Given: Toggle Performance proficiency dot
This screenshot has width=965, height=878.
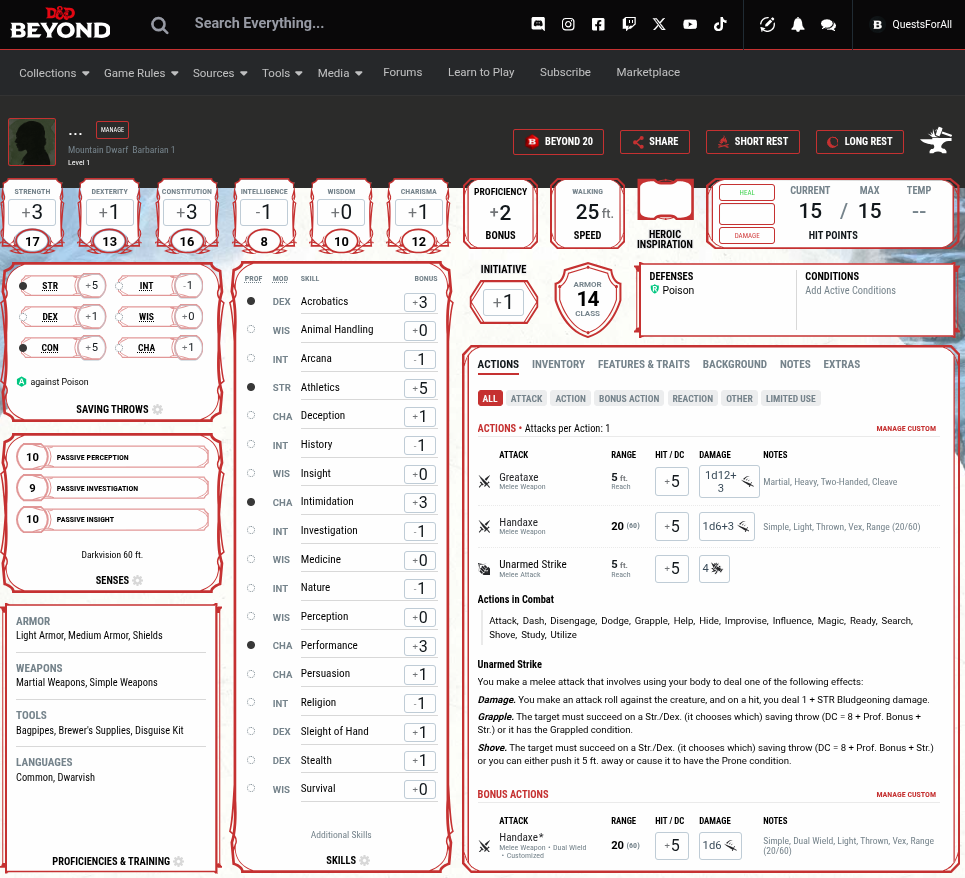Looking at the screenshot, I should click(251, 645).
